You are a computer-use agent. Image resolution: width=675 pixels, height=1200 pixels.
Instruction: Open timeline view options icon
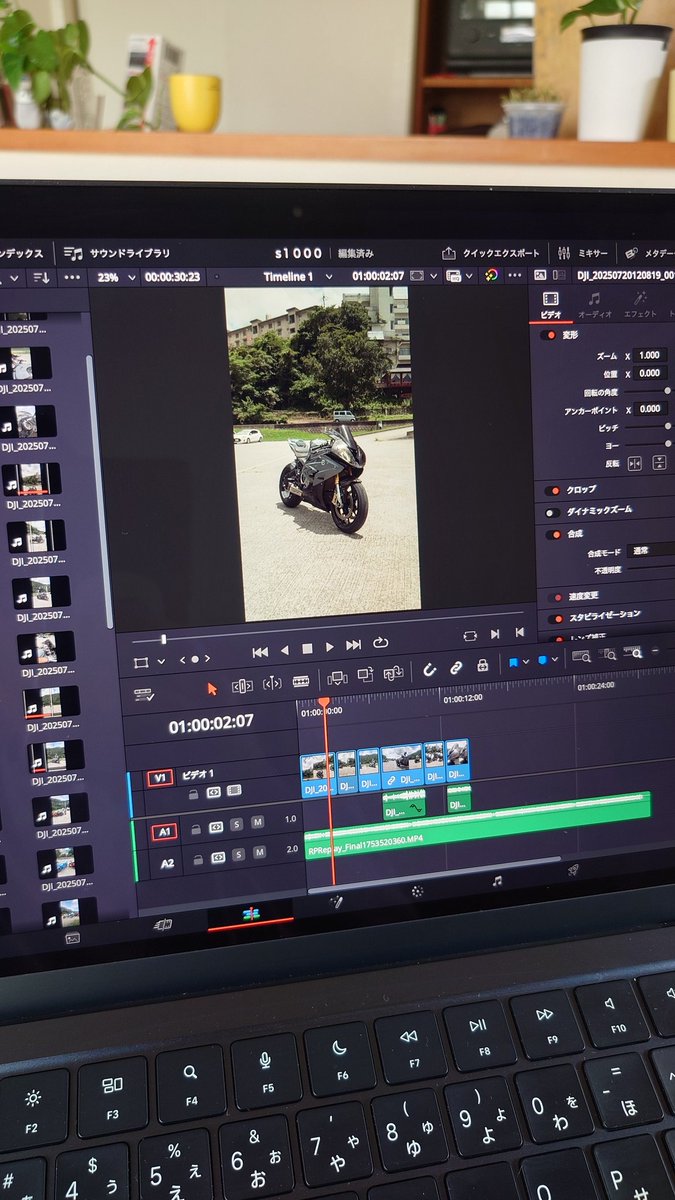pyautogui.click(x=145, y=694)
